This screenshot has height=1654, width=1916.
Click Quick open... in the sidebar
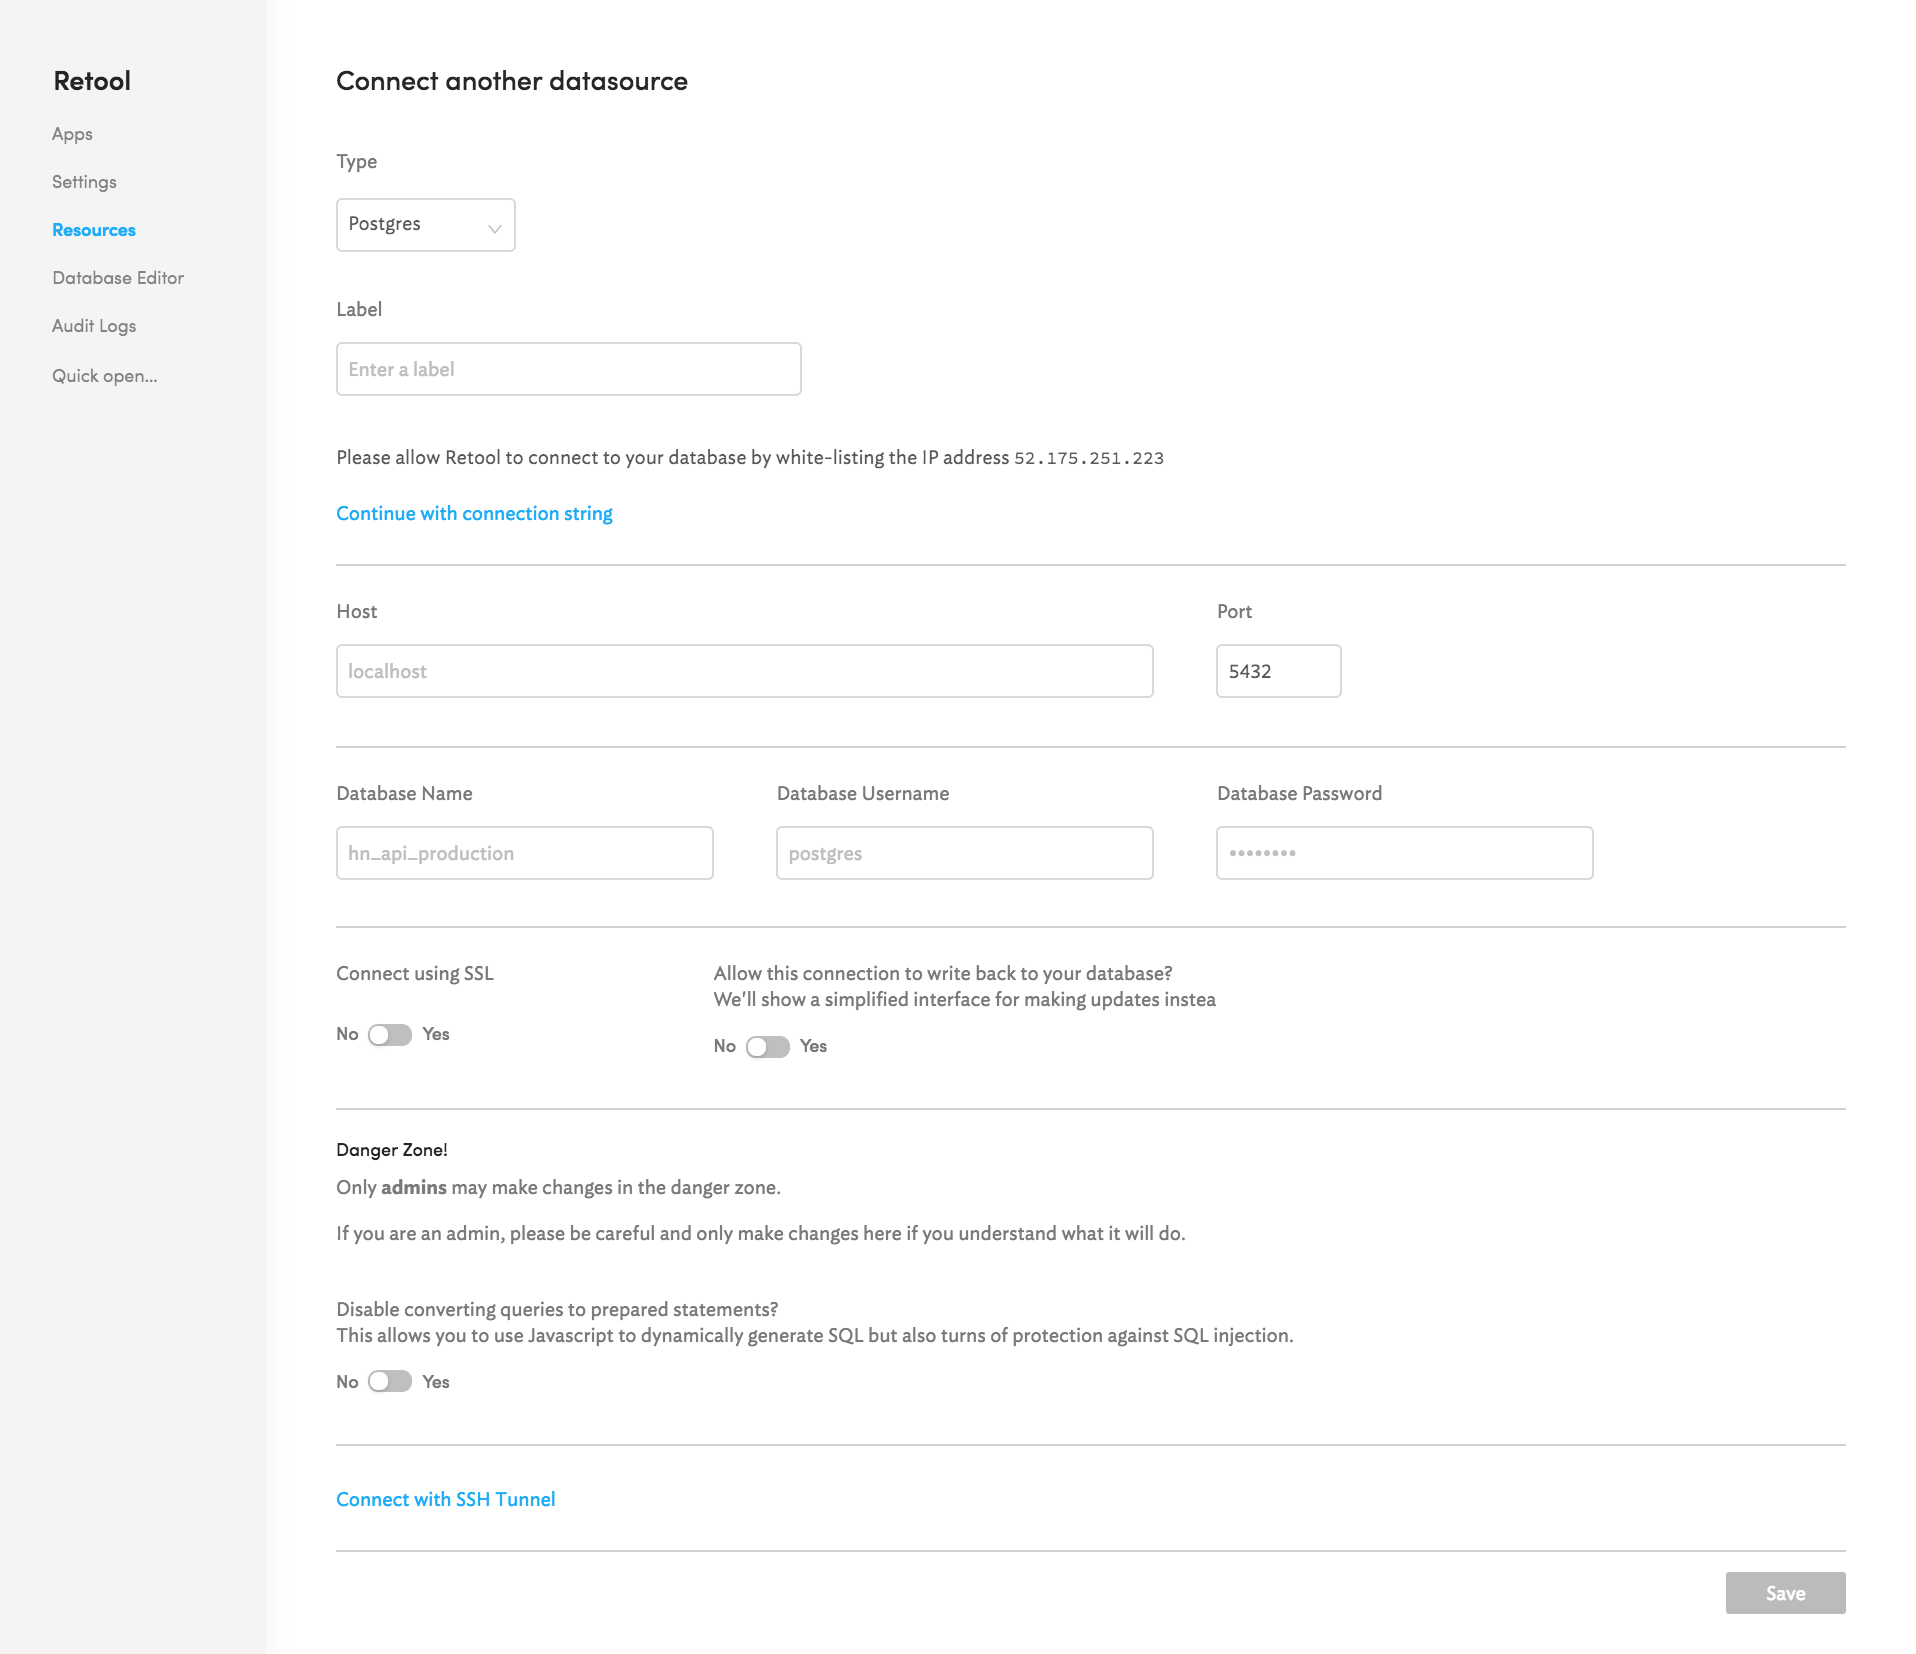click(105, 376)
